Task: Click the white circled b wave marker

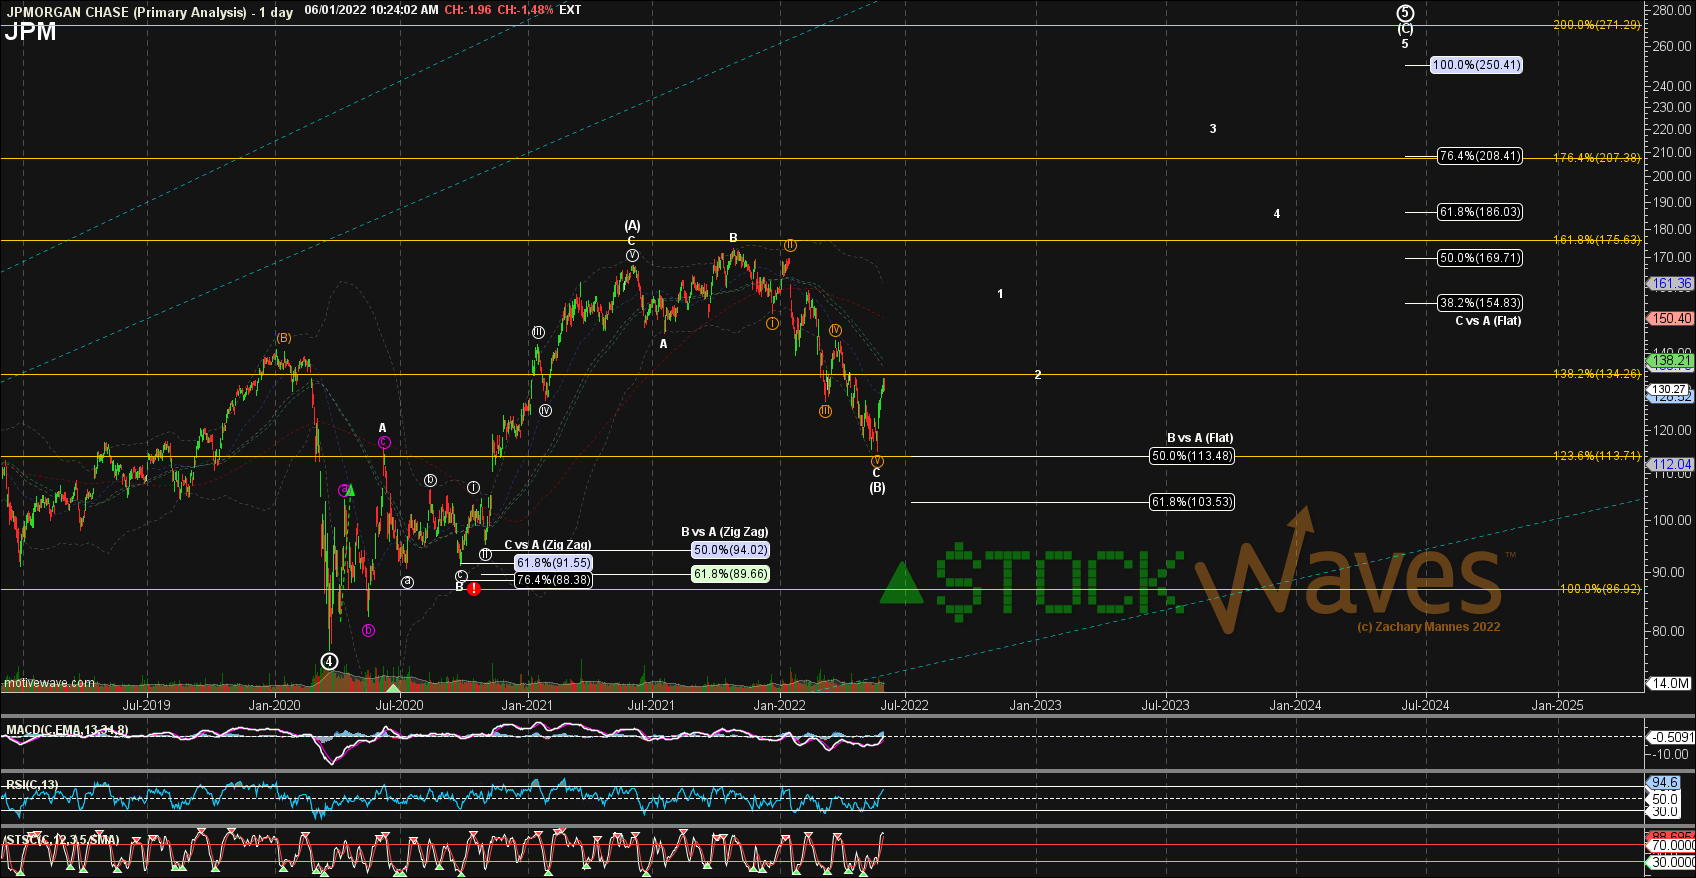Action: 430,480
